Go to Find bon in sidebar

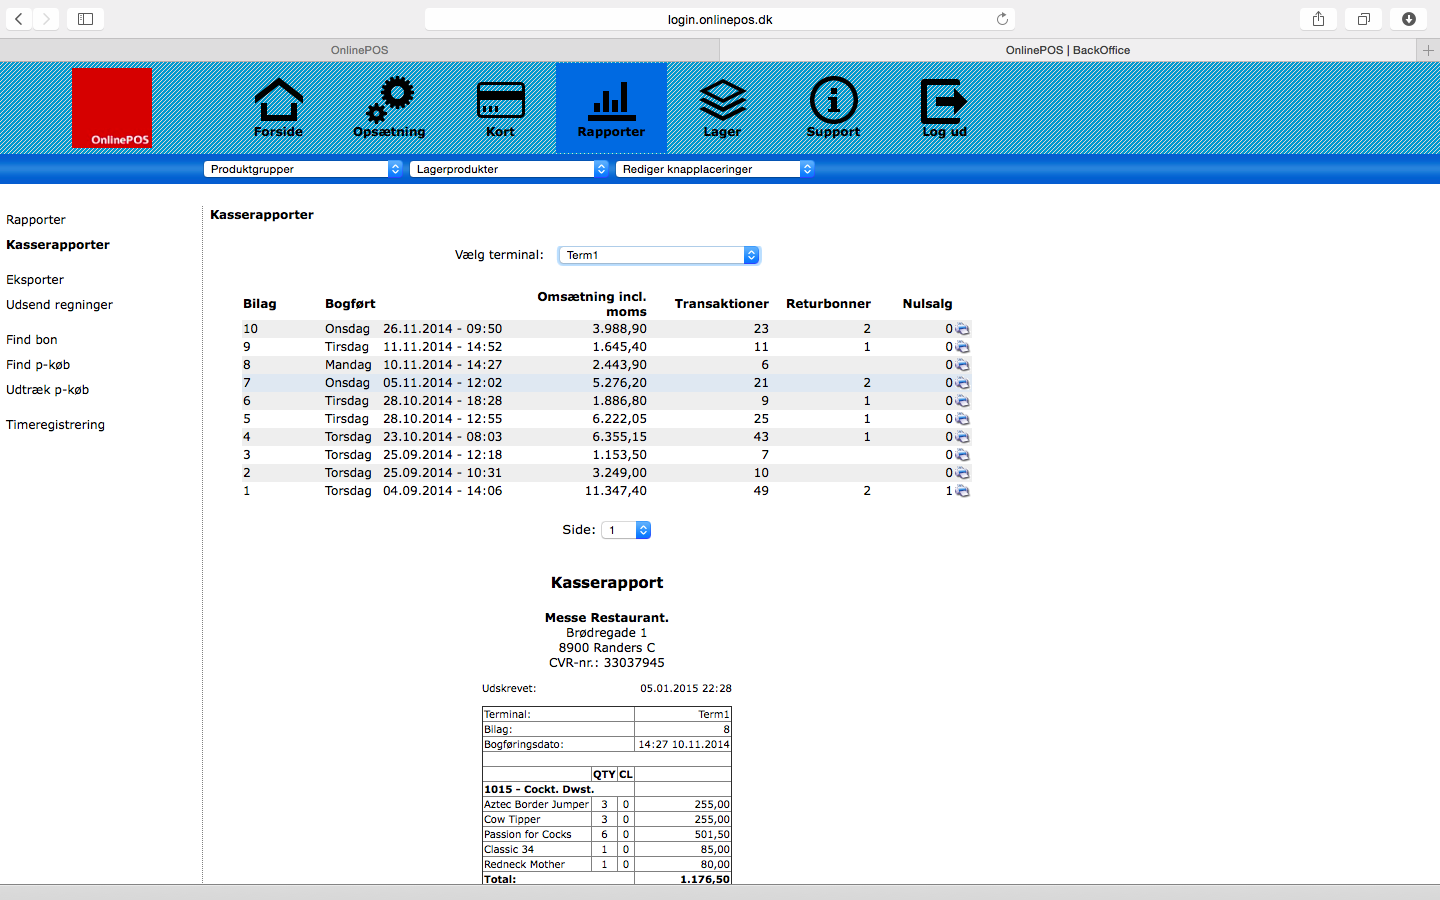pos(32,340)
